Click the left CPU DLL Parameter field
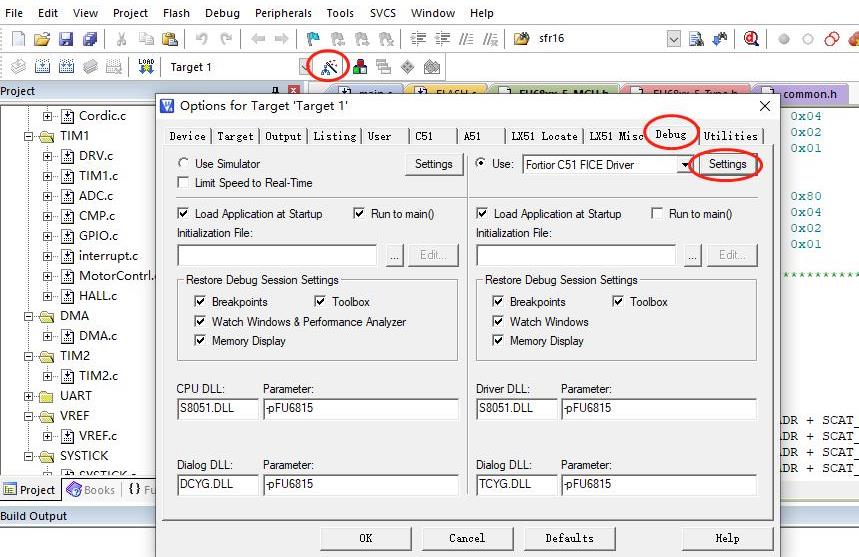The image size is (859, 557). pyautogui.click(x=359, y=408)
